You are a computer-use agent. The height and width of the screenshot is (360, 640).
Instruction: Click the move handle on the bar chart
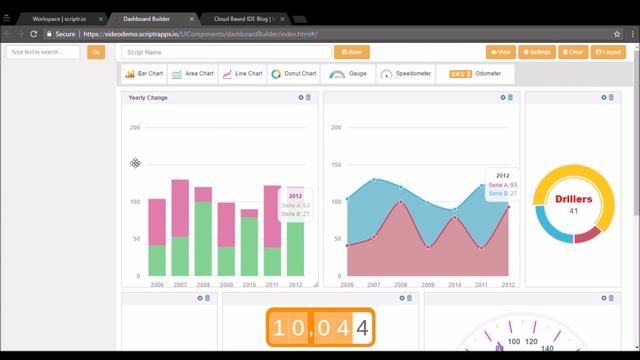(x=135, y=163)
